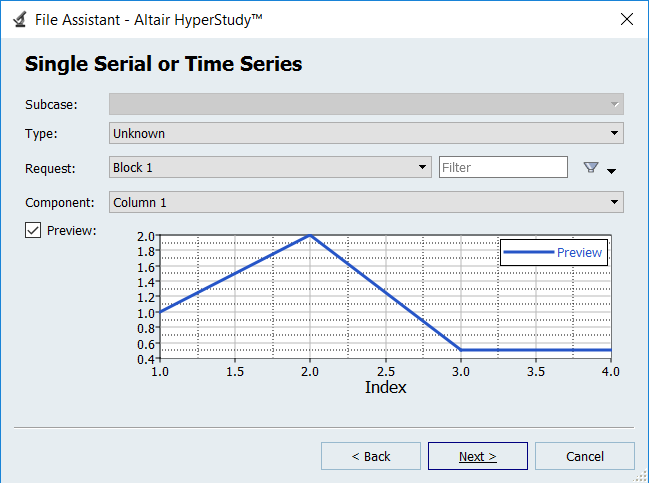Viewport: 649px width, 483px height.
Task: Click the Preview label text
Action: click(71, 231)
